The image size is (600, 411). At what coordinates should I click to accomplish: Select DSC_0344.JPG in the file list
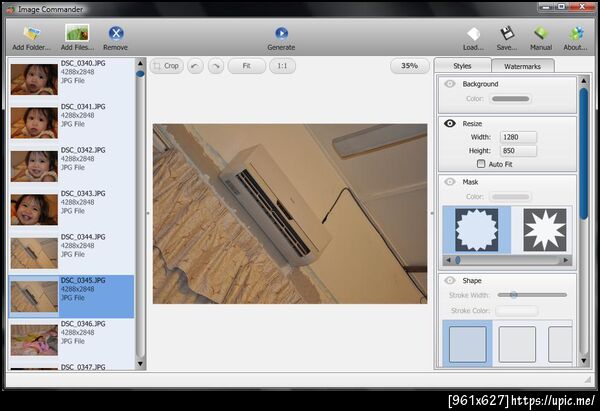[x=72, y=252]
